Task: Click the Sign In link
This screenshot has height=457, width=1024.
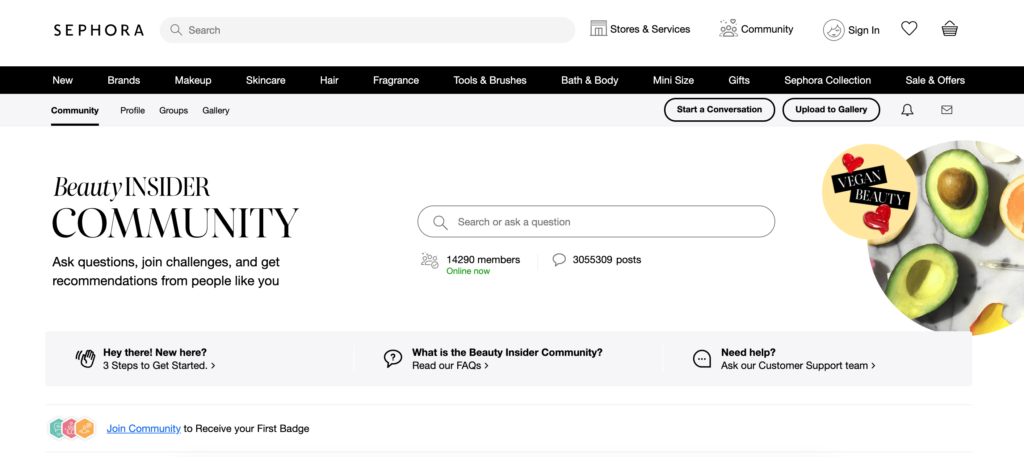Action: [863, 30]
